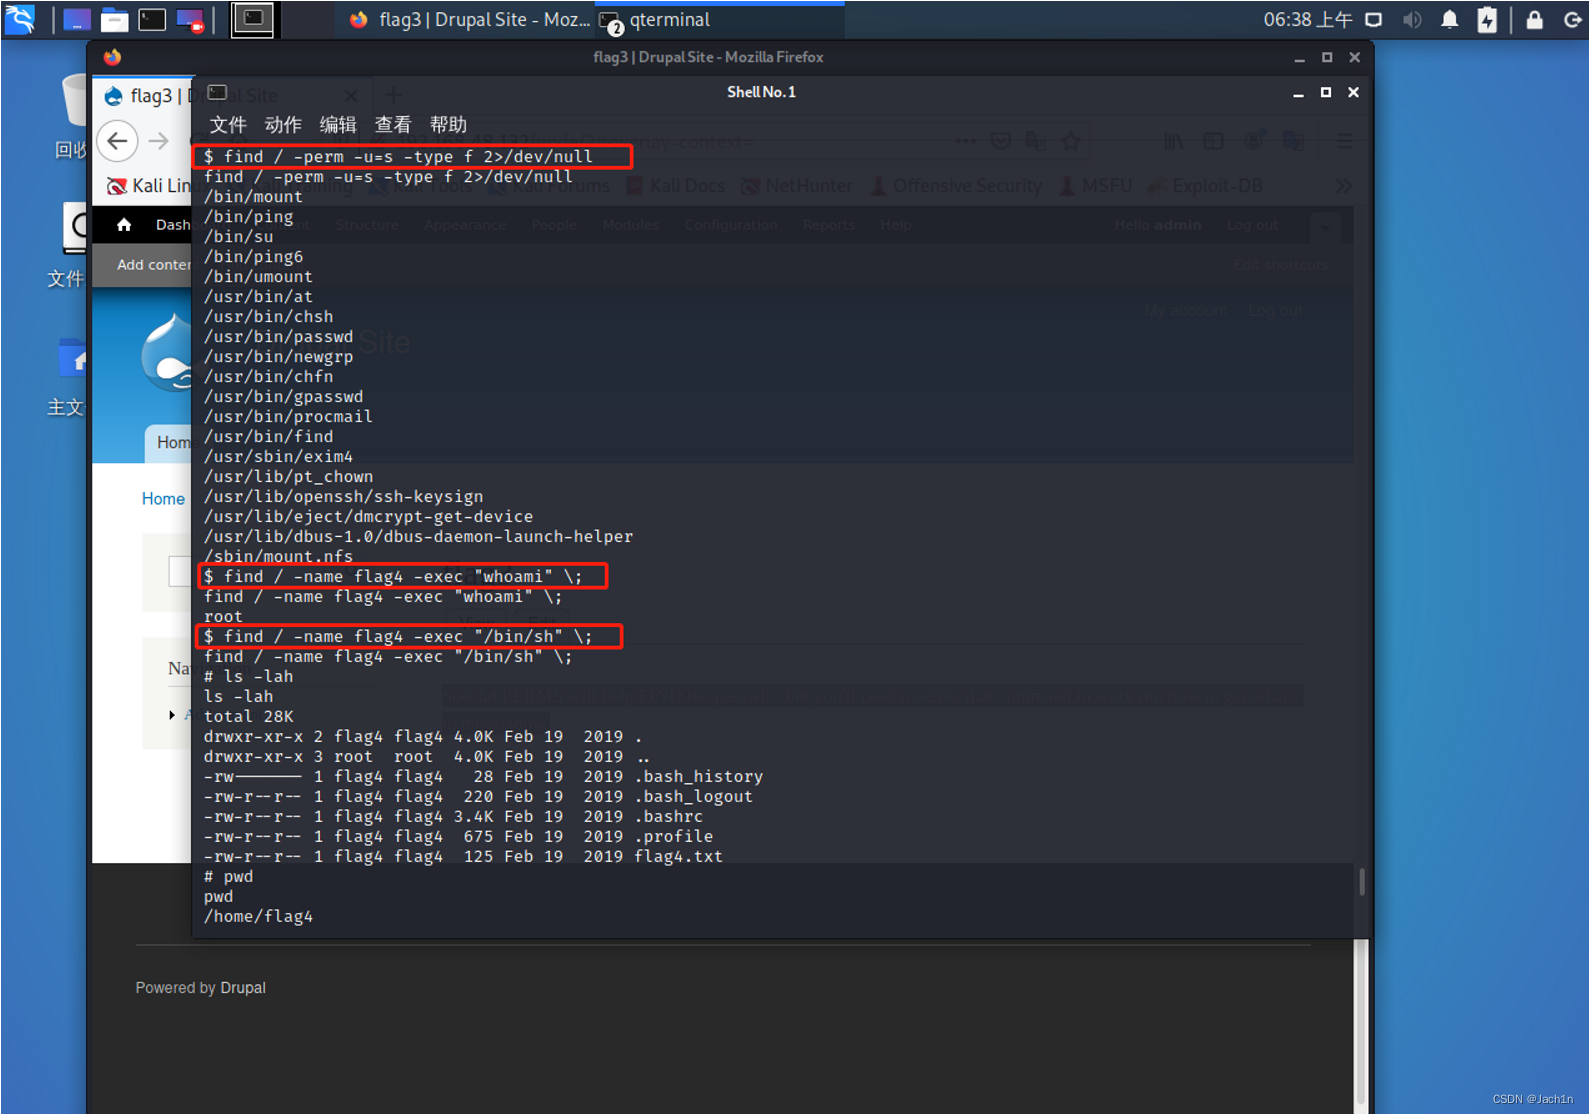Launch the terminal emulator from the top panel
The height and width of the screenshot is (1114, 1589).
pos(152,20)
